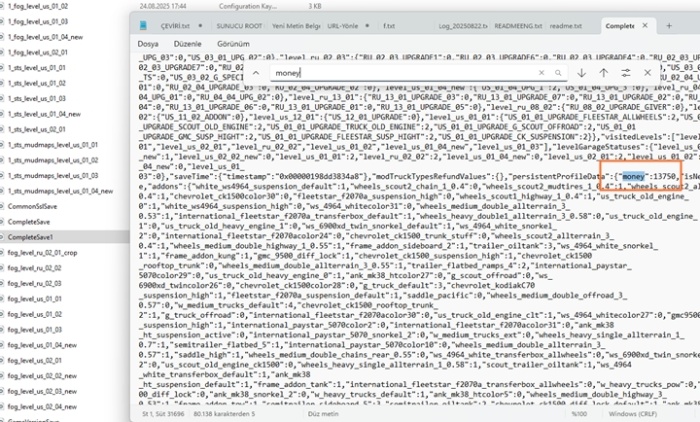
Task: Clear the search text with the X icon
Action: click(541, 73)
